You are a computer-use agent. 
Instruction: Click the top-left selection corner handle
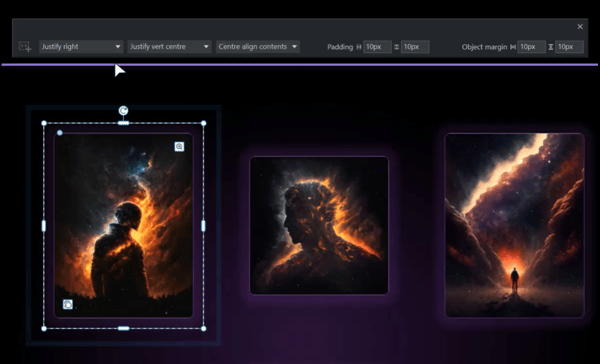44,123
